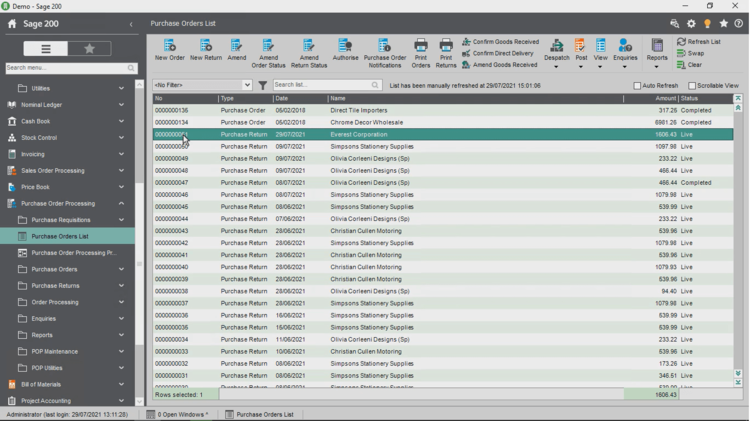Sort list by Status column header
The width and height of the screenshot is (750, 421).
tap(706, 99)
